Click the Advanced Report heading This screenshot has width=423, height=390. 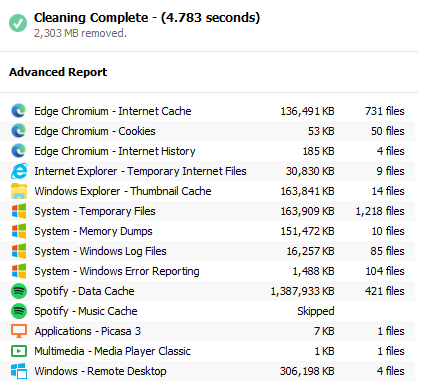58,72
